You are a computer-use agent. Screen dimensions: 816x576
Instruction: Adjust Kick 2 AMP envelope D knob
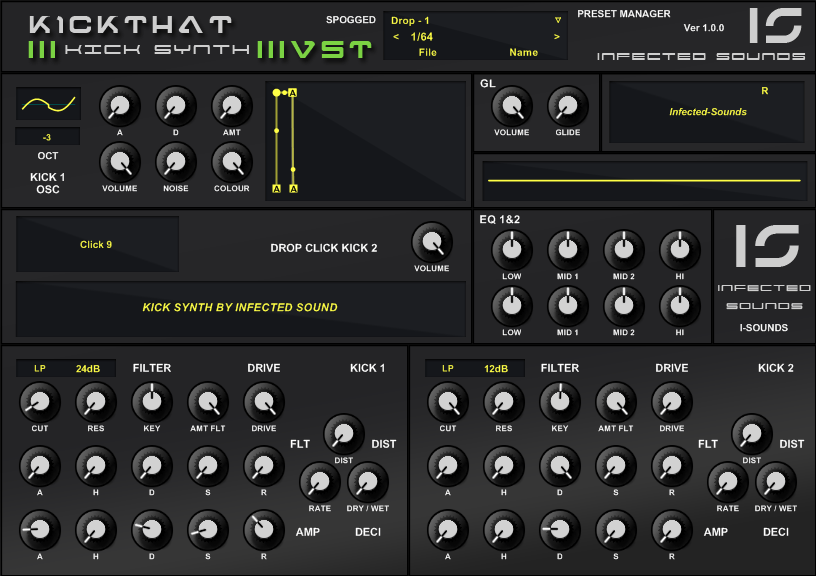click(560, 530)
